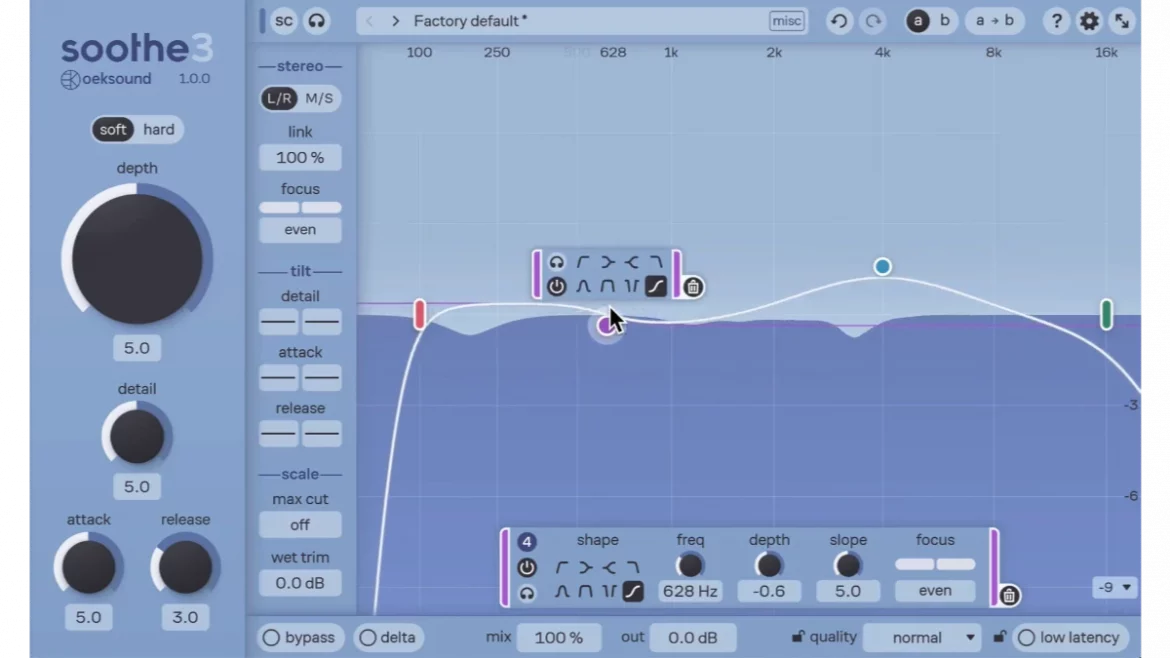Screen dimensions: 1170x658
Task: Select bell shape in floating band popup
Action: [583, 286]
